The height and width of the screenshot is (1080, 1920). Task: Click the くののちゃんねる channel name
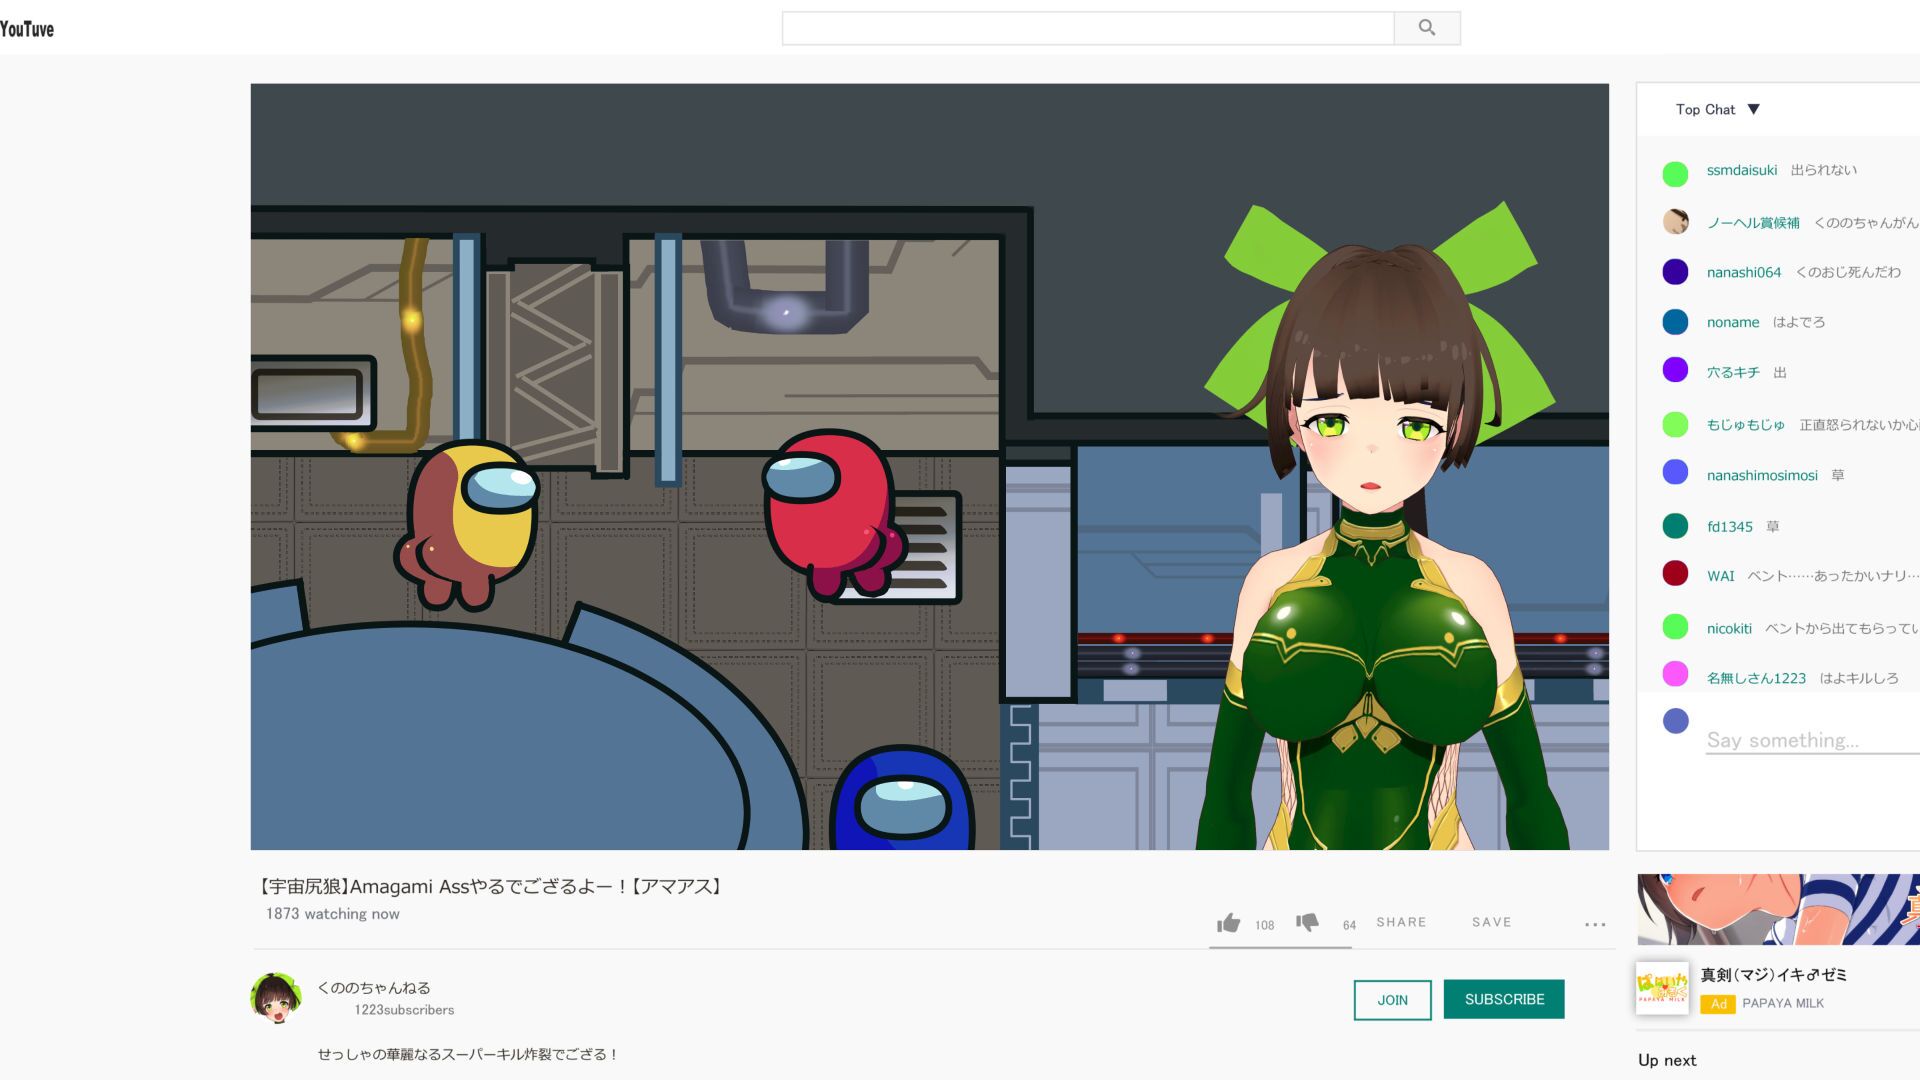click(374, 987)
